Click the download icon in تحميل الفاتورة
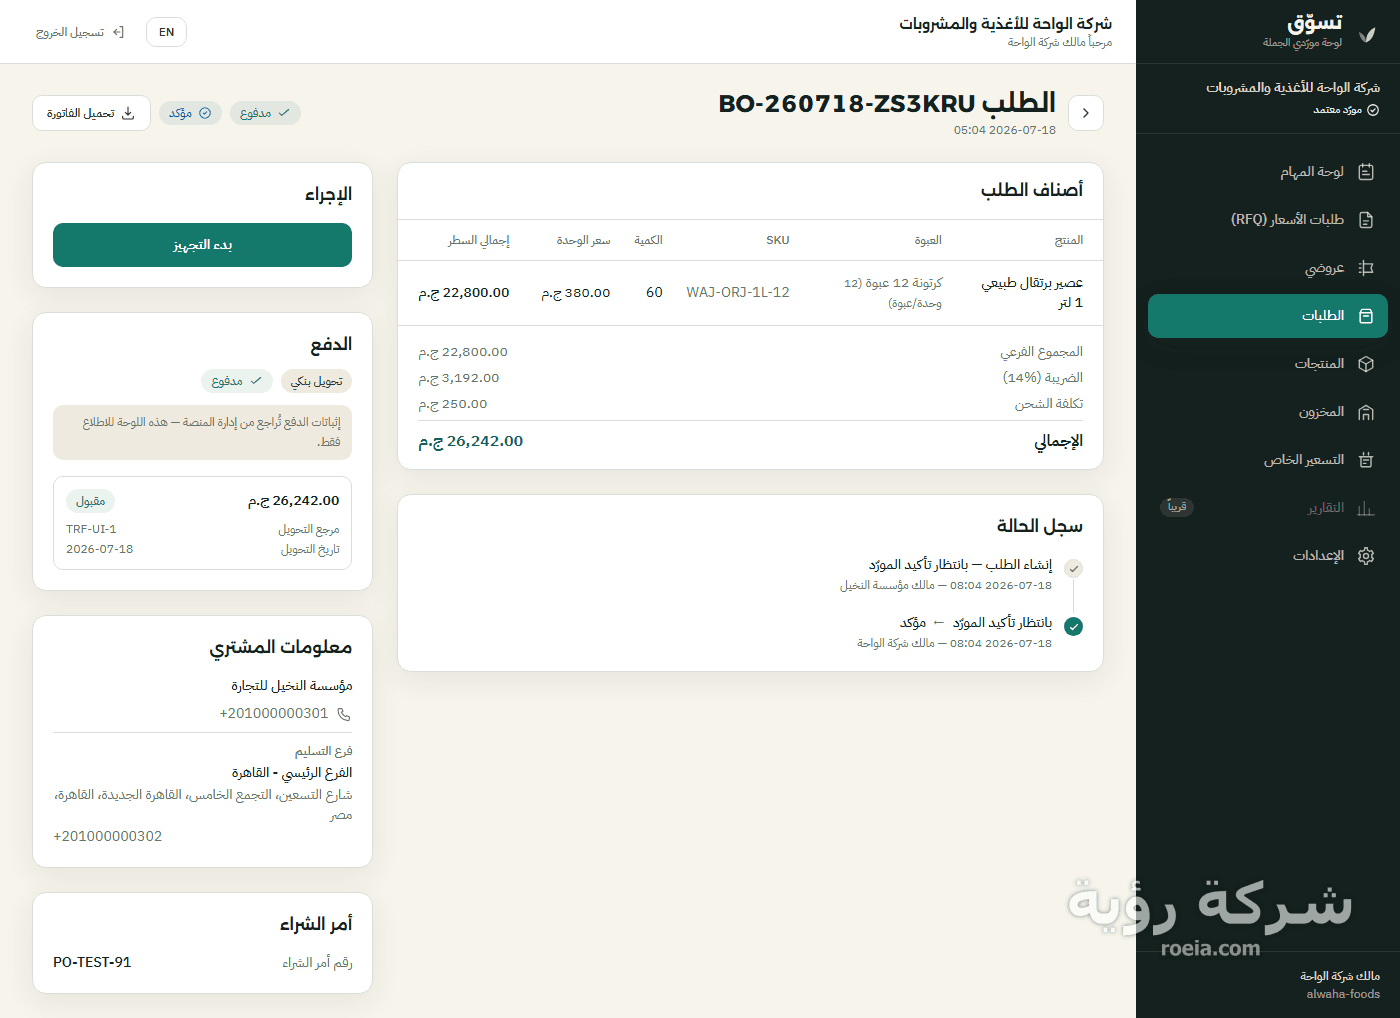Image resolution: width=1400 pixels, height=1018 pixels. click(x=128, y=113)
